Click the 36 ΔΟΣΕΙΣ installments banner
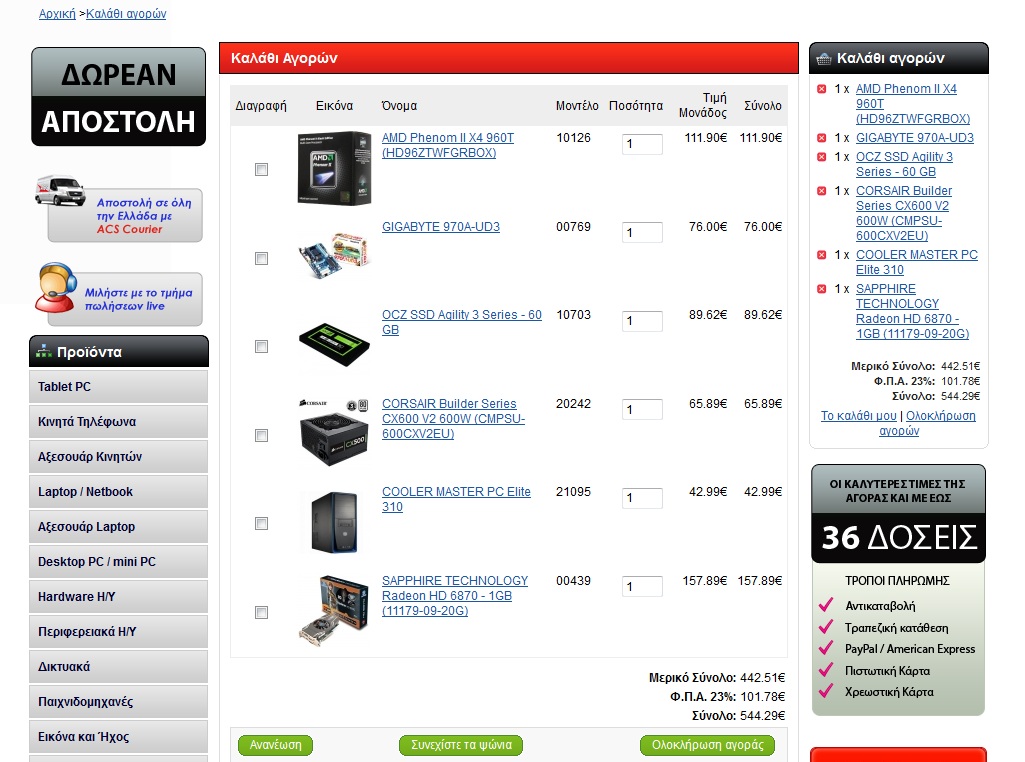The image size is (1025, 762). coord(898,514)
